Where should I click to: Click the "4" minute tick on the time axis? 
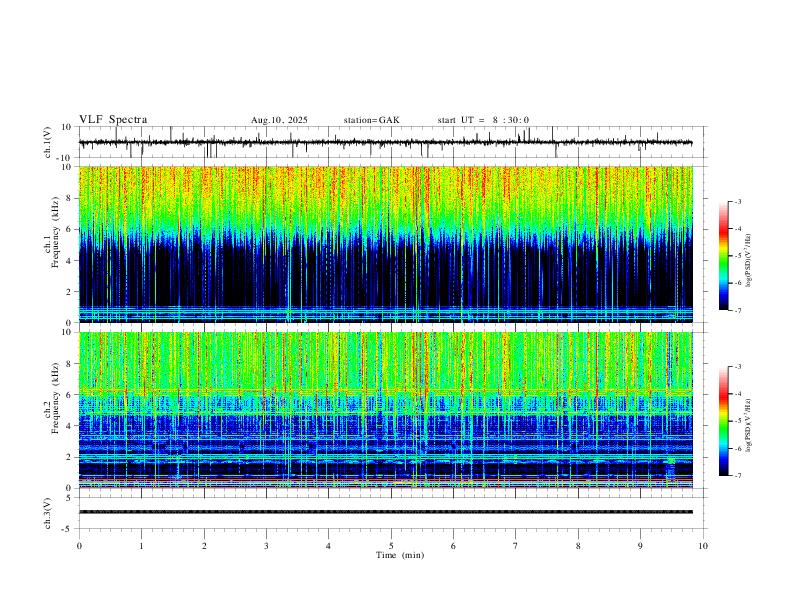click(328, 546)
